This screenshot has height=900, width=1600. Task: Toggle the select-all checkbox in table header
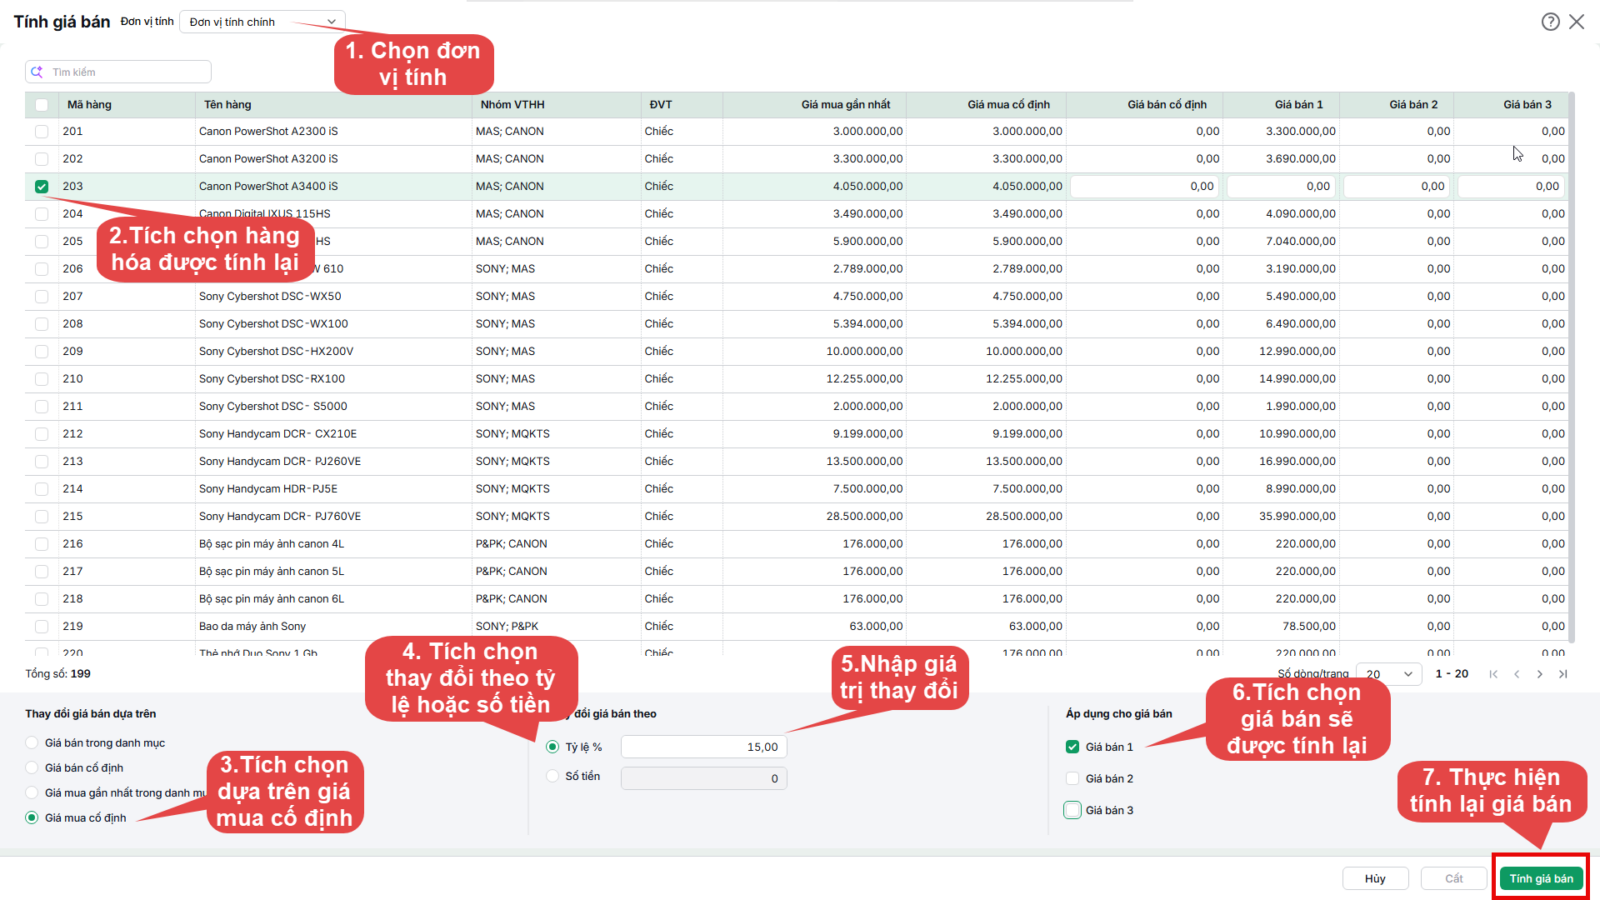[41, 105]
